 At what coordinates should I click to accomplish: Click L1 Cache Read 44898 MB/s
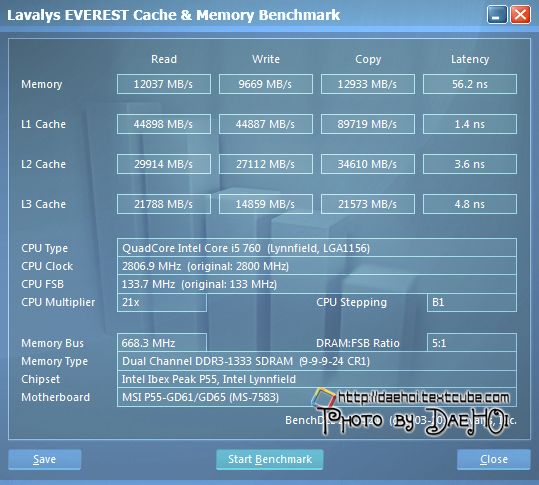(x=164, y=124)
